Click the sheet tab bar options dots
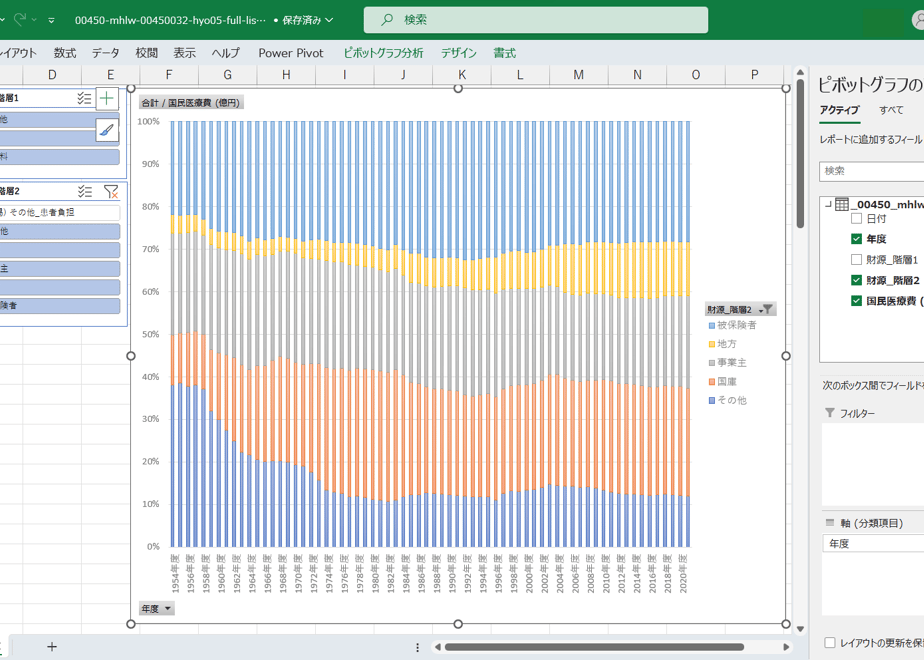 pos(417,647)
